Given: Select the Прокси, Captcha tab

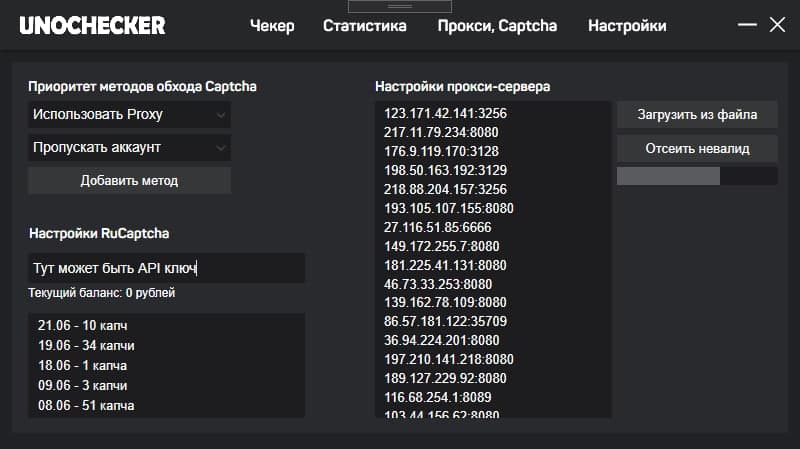Looking at the screenshot, I should [x=497, y=26].
